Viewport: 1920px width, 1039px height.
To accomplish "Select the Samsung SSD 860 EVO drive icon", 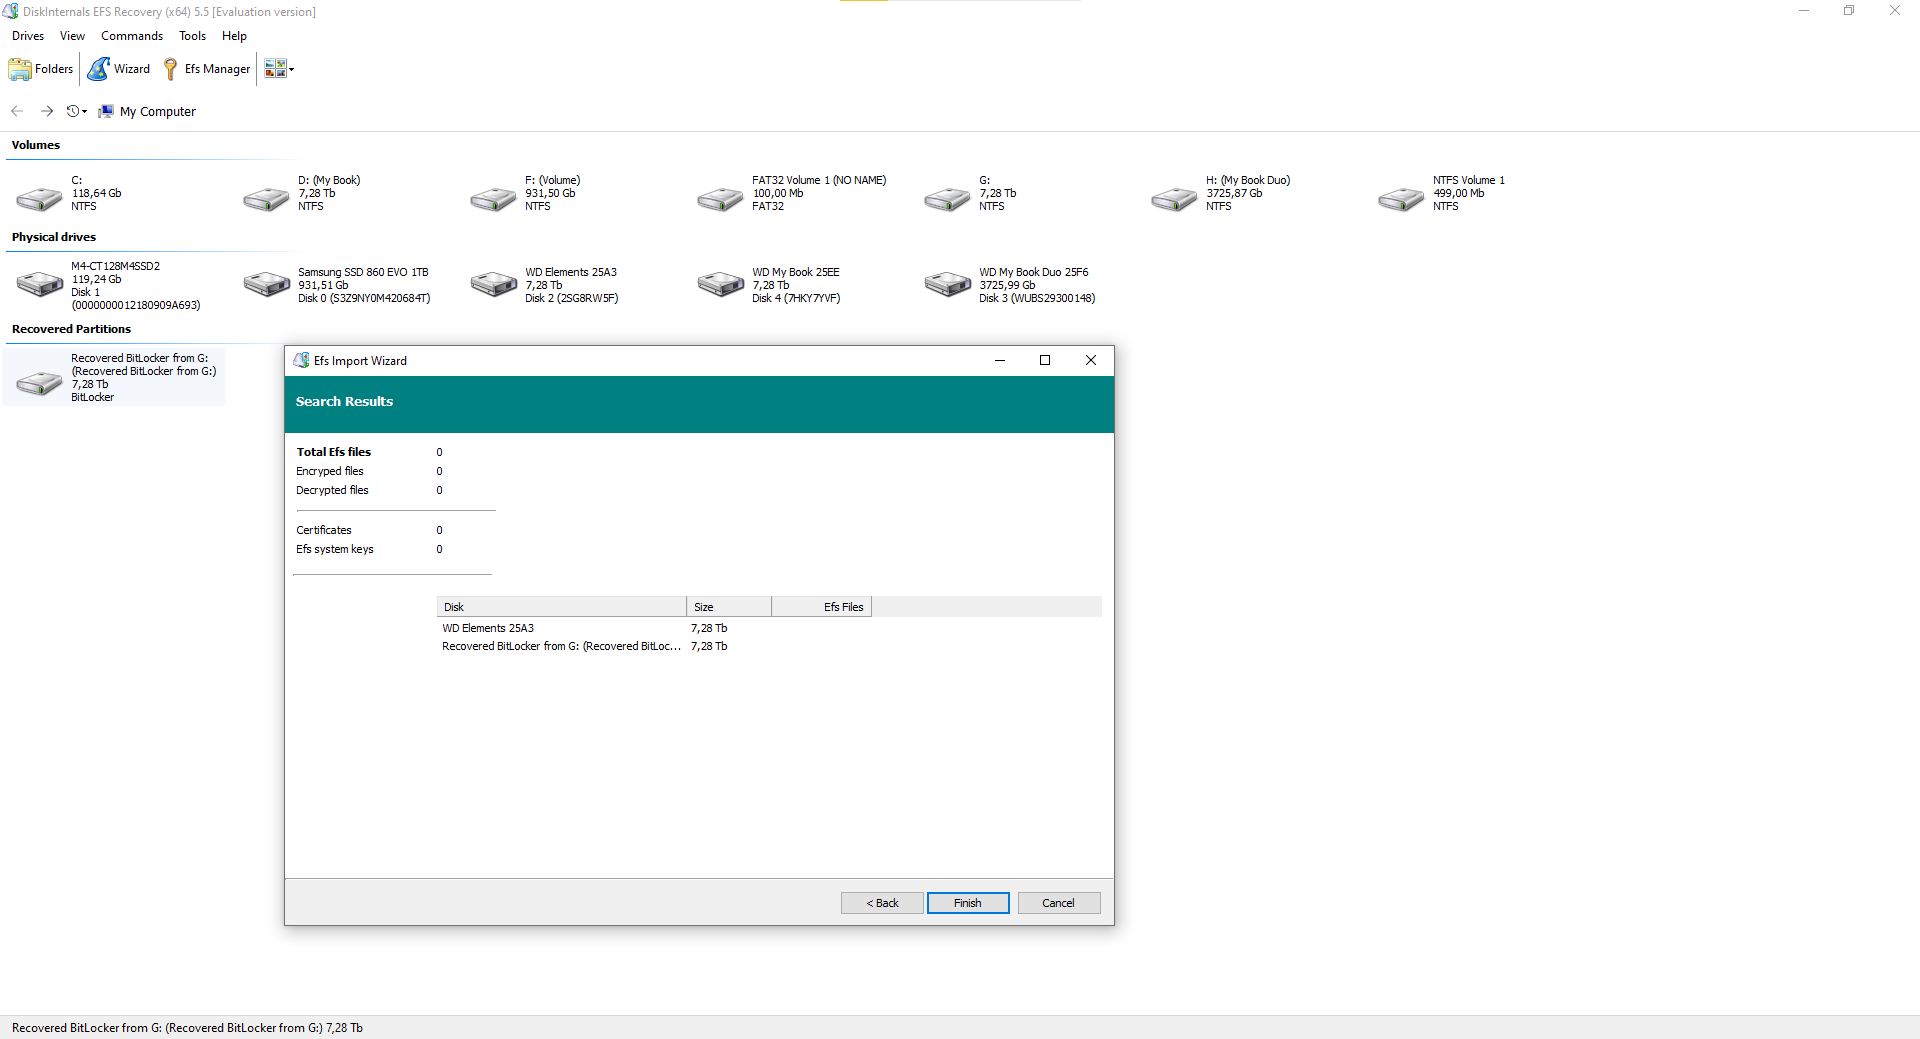I will pos(267,284).
